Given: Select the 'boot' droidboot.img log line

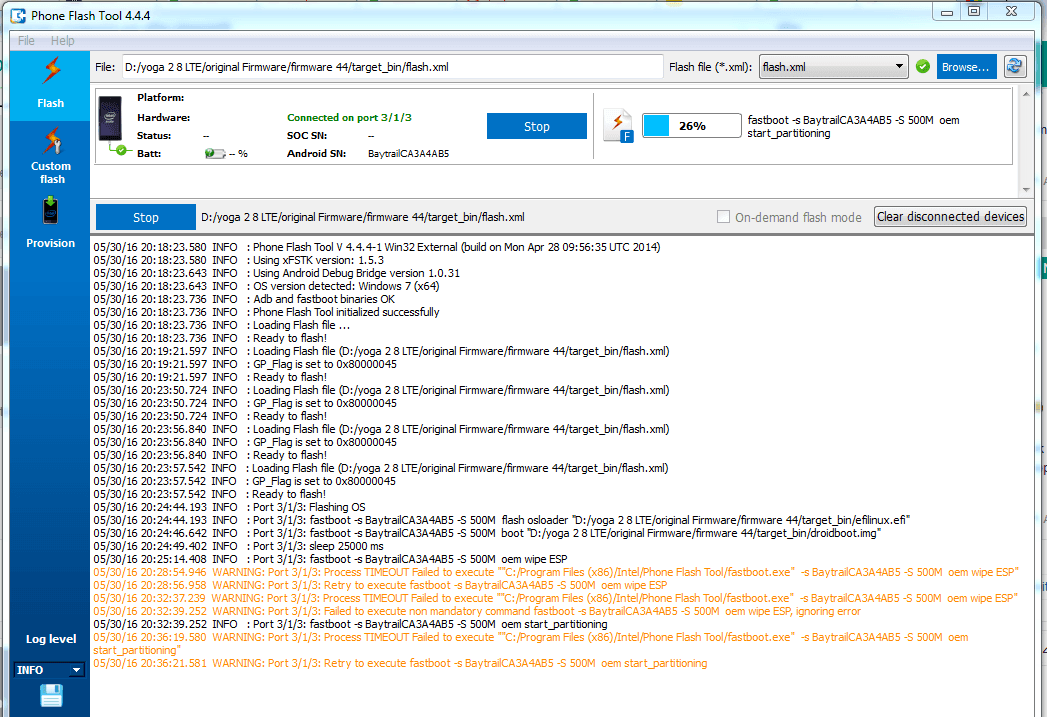Looking at the screenshot, I should [x=487, y=533].
